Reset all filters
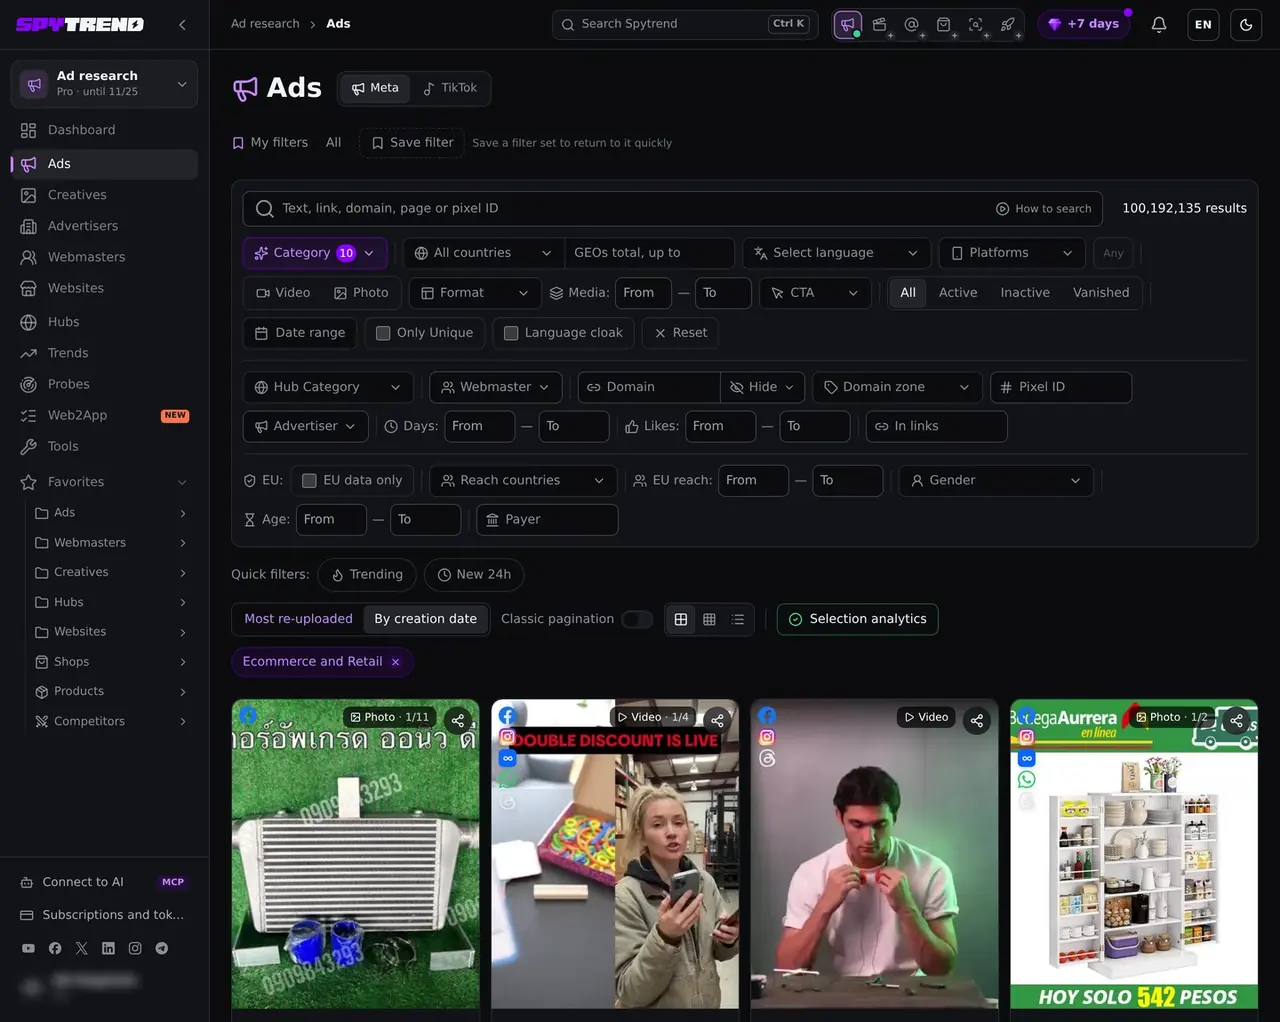 (x=680, y=333)
